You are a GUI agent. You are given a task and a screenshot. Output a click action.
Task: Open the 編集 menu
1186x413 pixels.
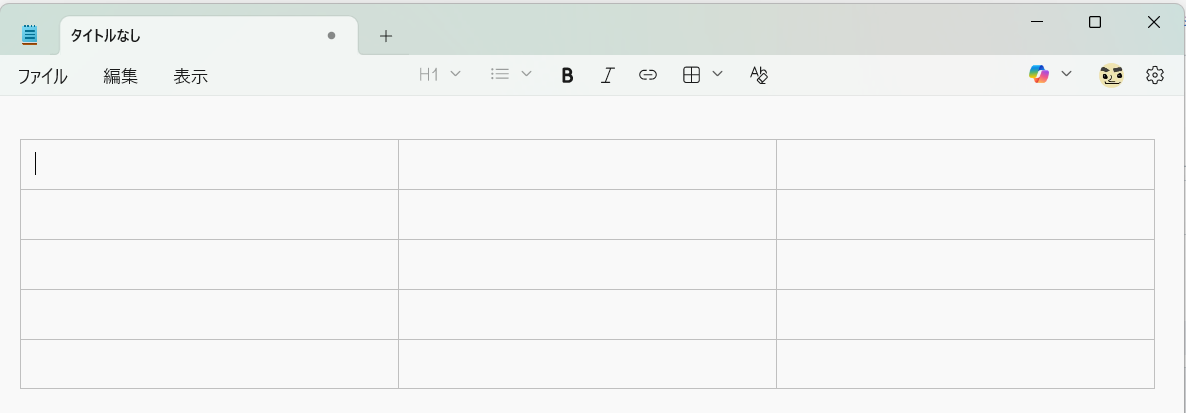[120, 76]
